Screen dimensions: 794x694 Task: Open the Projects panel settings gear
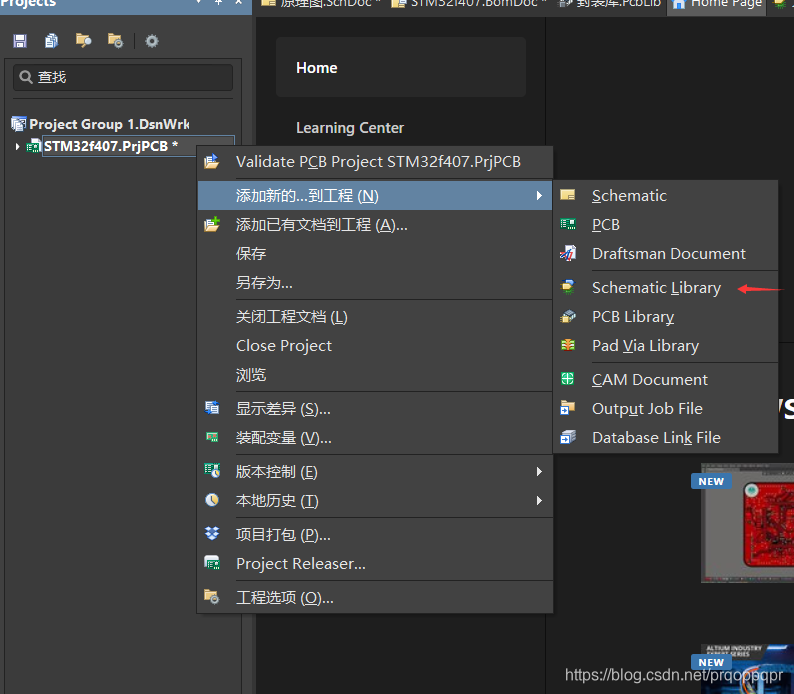(152, 41)
